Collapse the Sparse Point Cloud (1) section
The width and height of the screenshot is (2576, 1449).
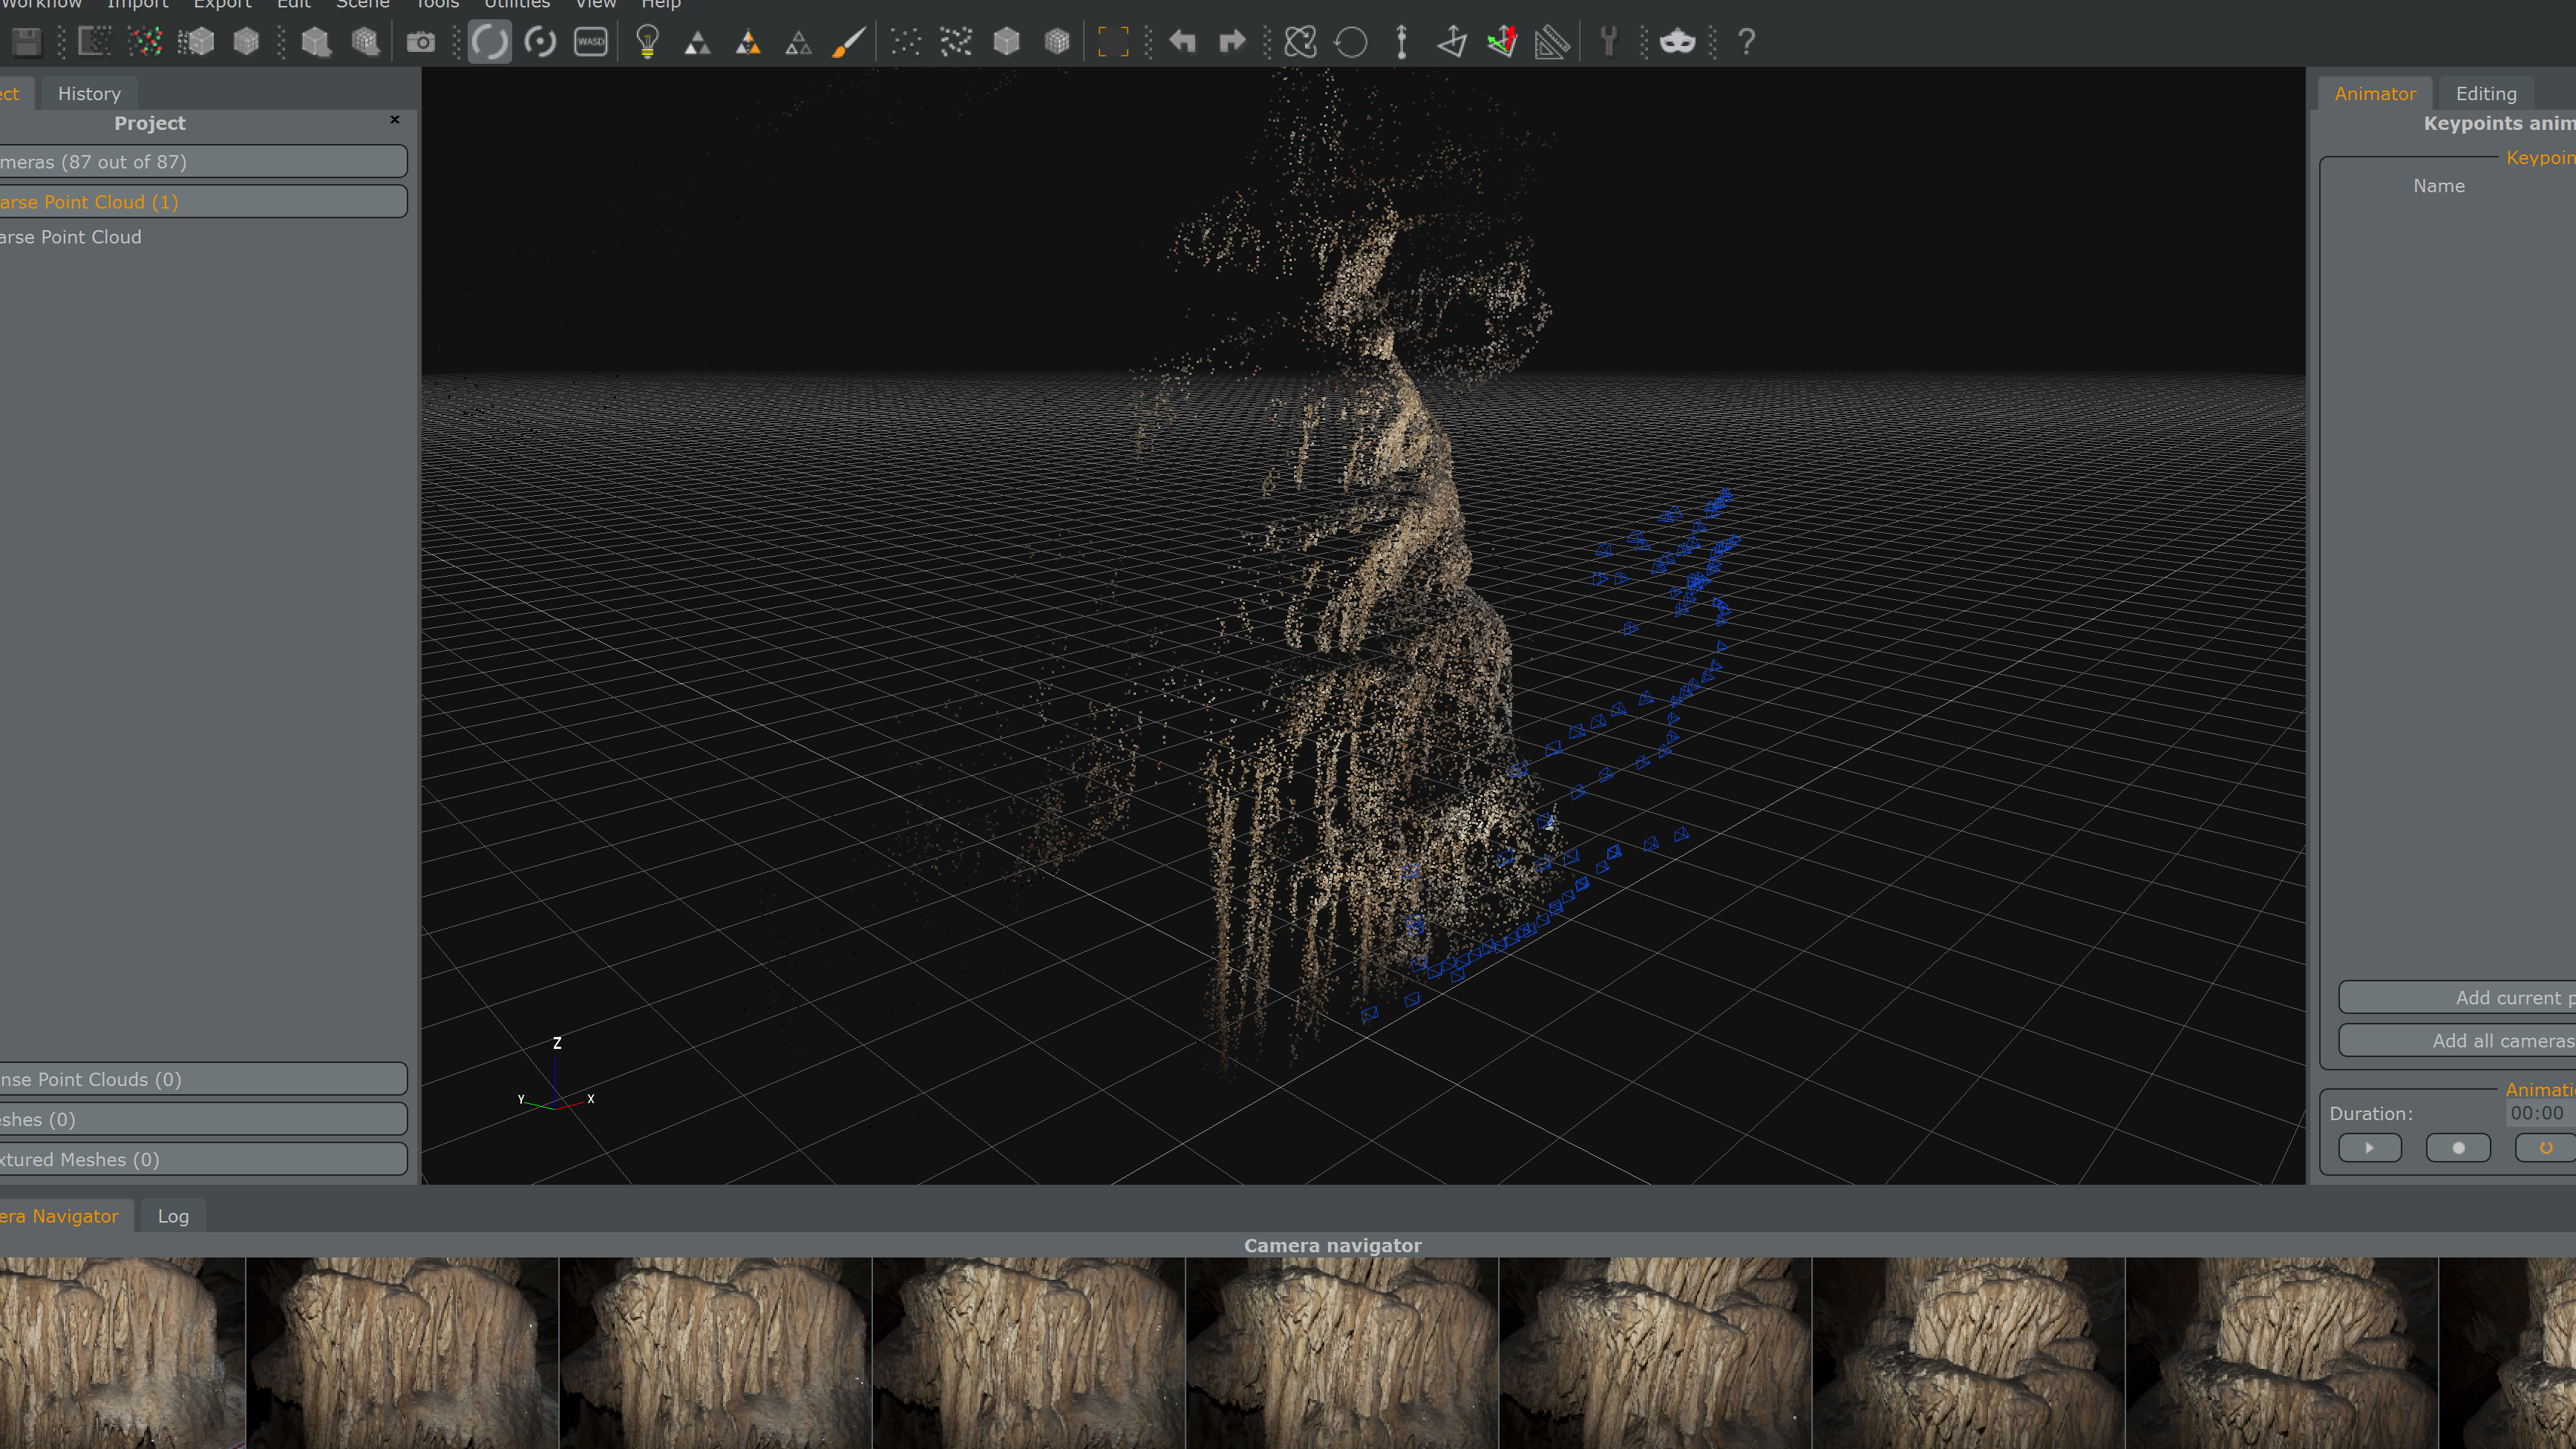point(203,201)
